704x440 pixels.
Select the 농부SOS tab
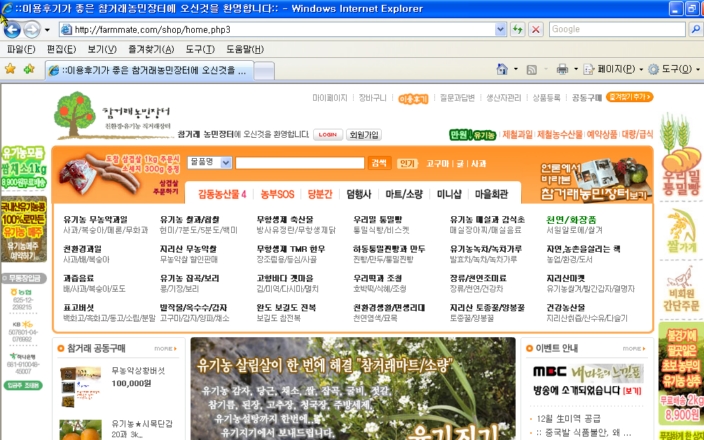277,194
